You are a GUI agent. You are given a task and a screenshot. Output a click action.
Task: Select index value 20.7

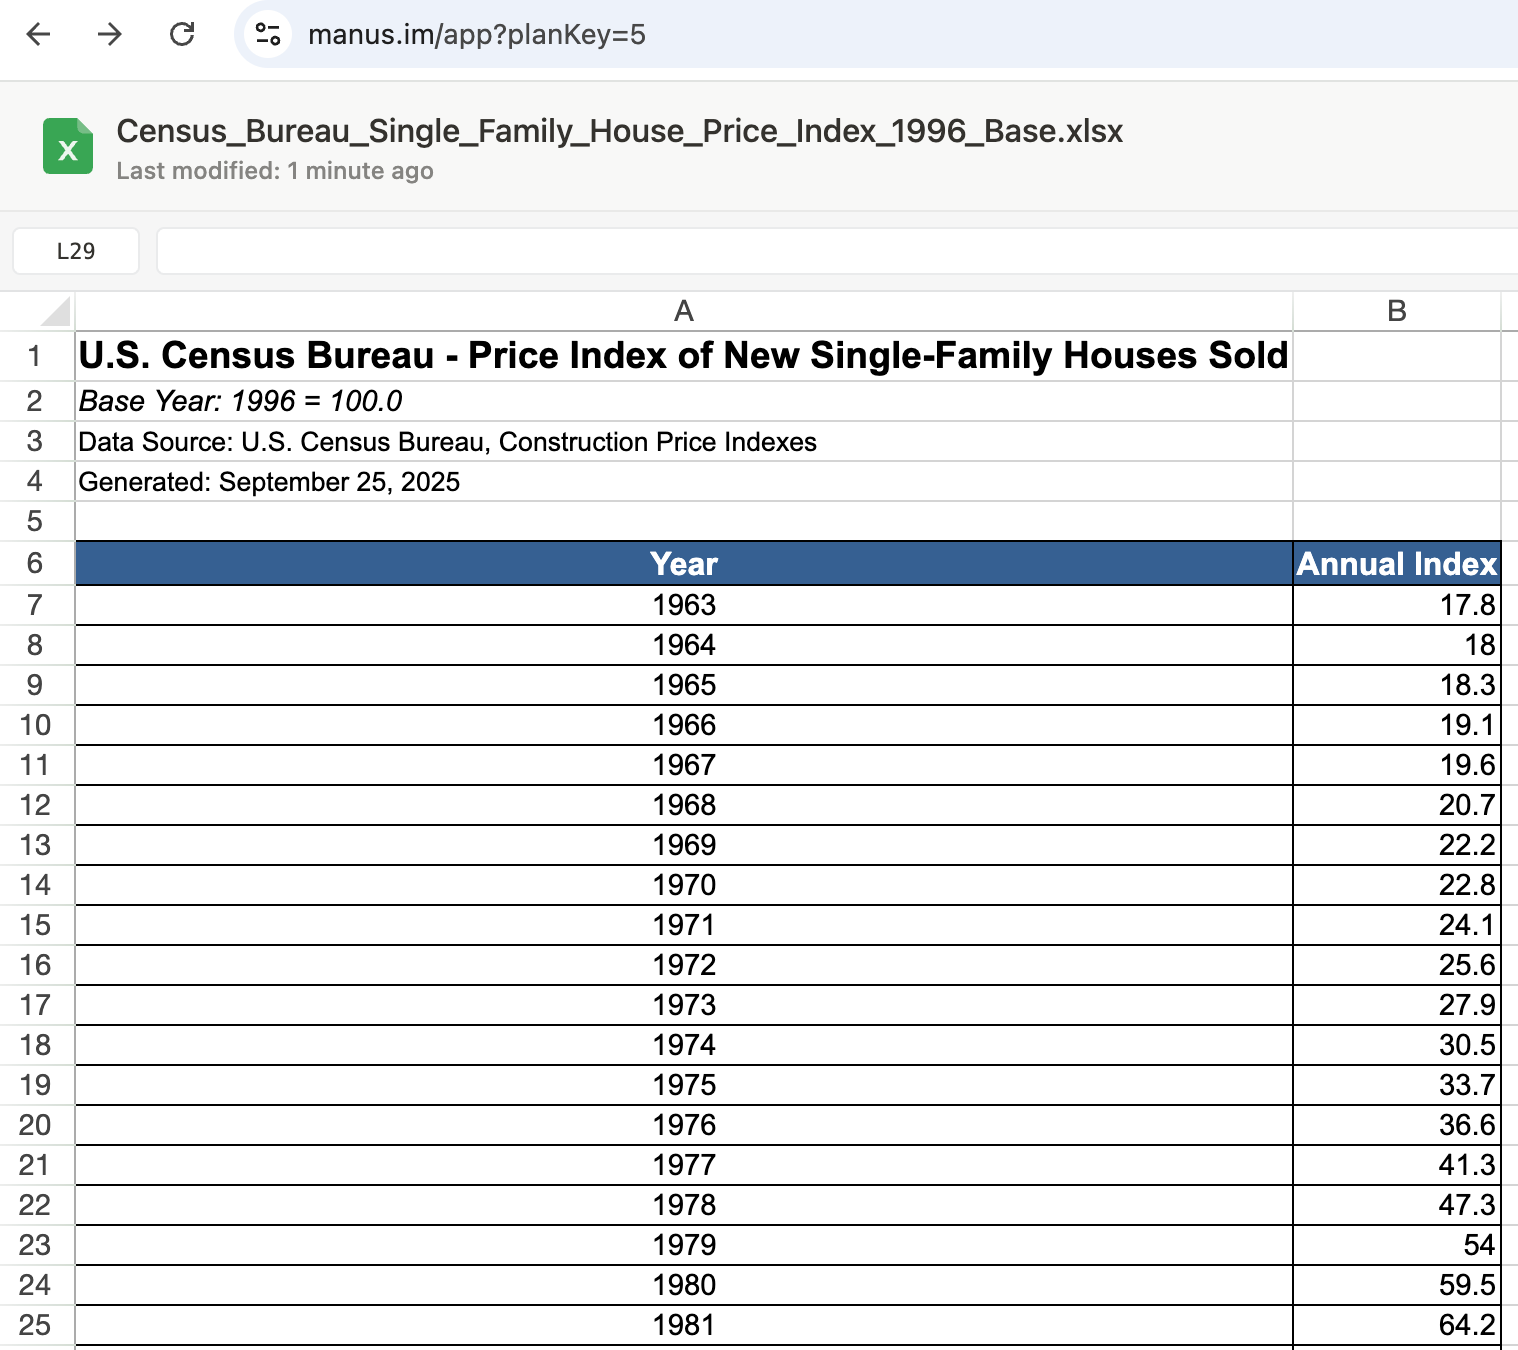1397,805
